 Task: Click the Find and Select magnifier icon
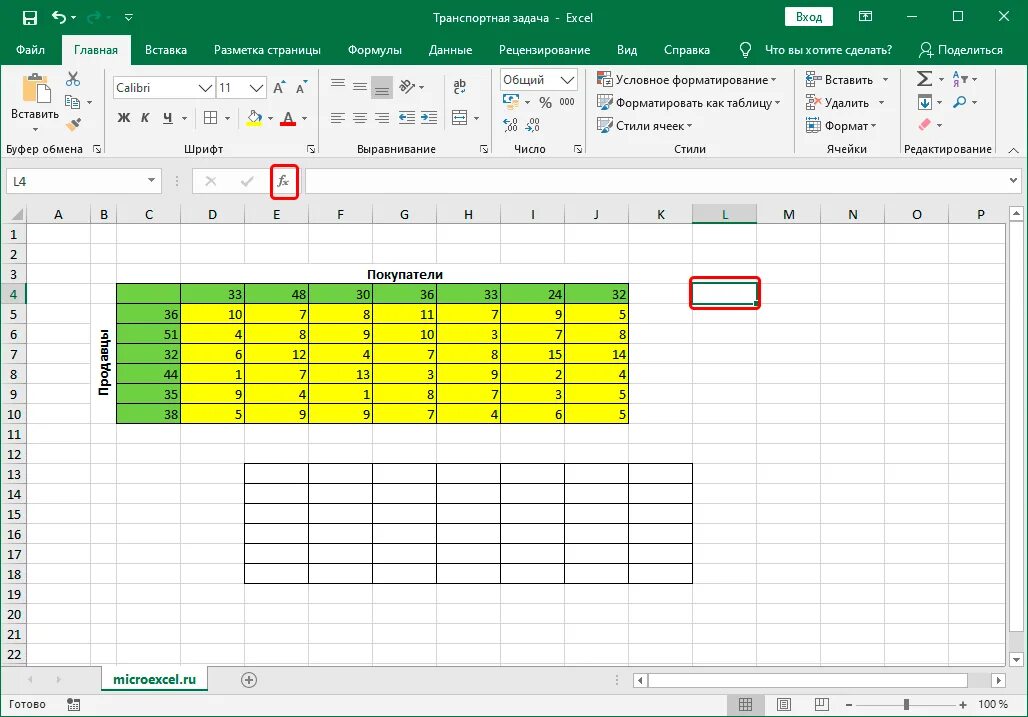click(960, 102)
